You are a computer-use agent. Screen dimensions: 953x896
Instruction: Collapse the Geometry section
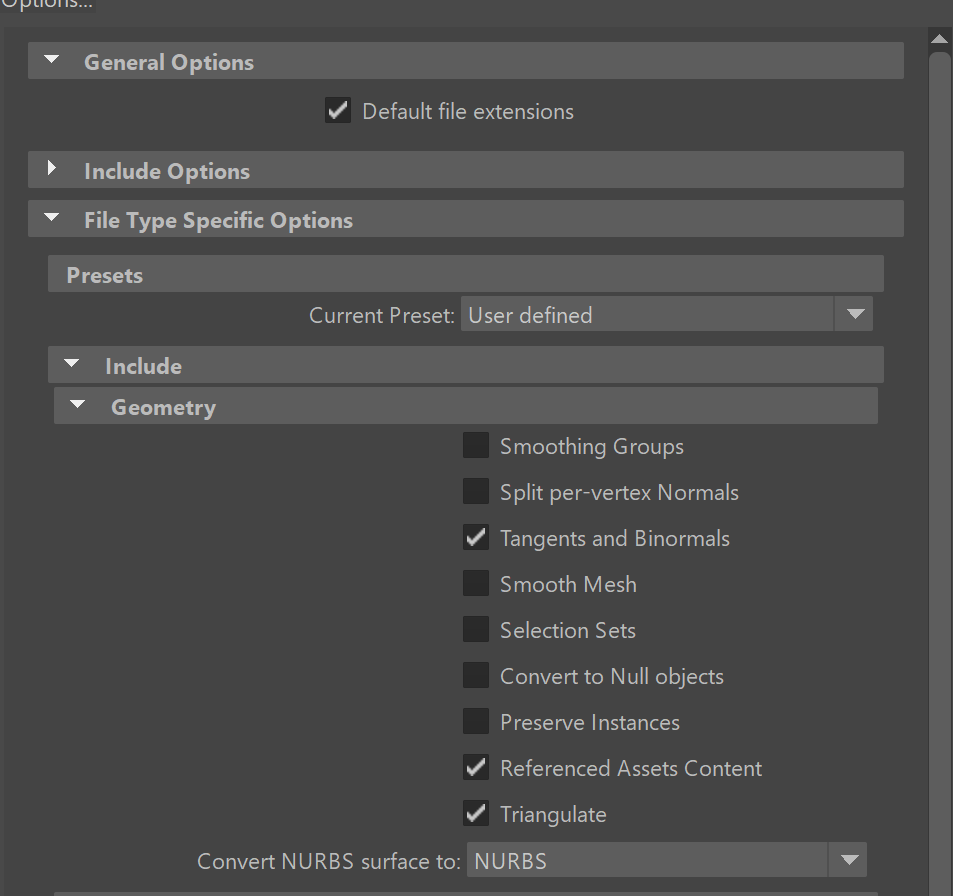pos(78,405)
